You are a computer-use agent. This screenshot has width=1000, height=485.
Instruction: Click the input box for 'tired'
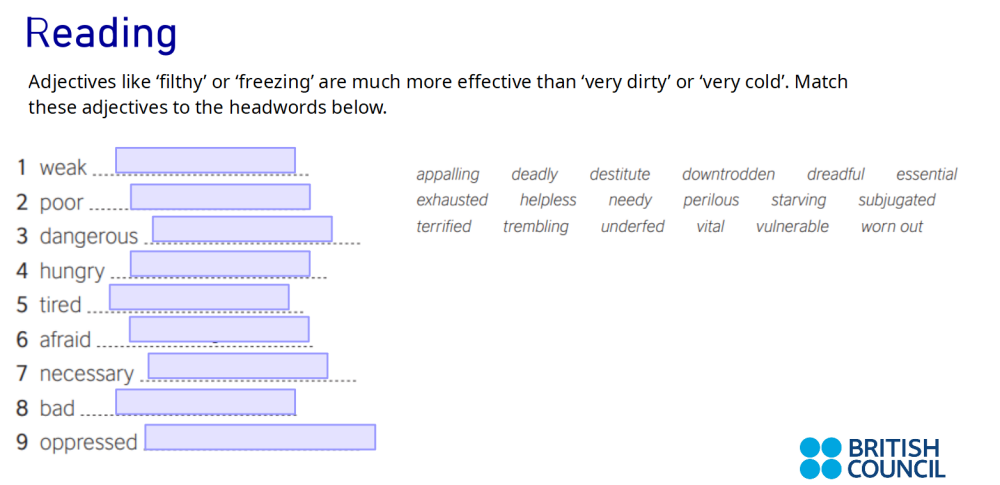click(x=199, y=298)
